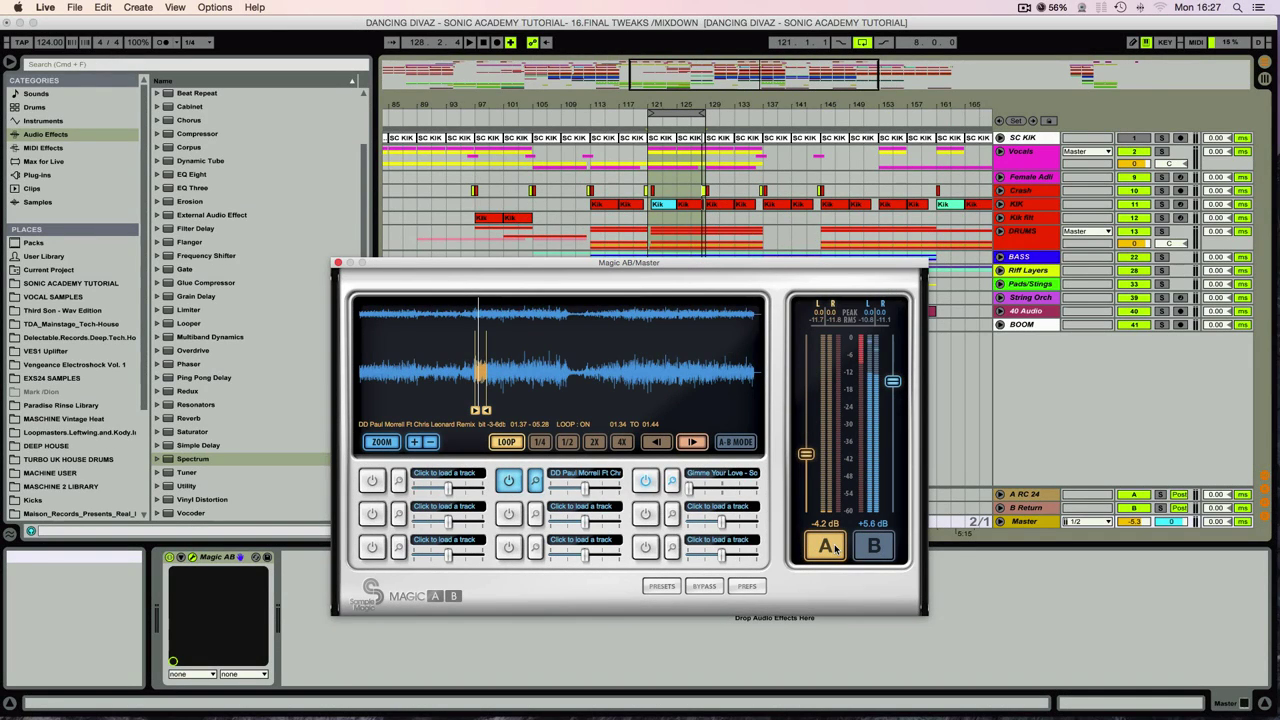Open Vocals track output Master dropdown
Screen dimensions: 1280x720
tap(1087, 151)
